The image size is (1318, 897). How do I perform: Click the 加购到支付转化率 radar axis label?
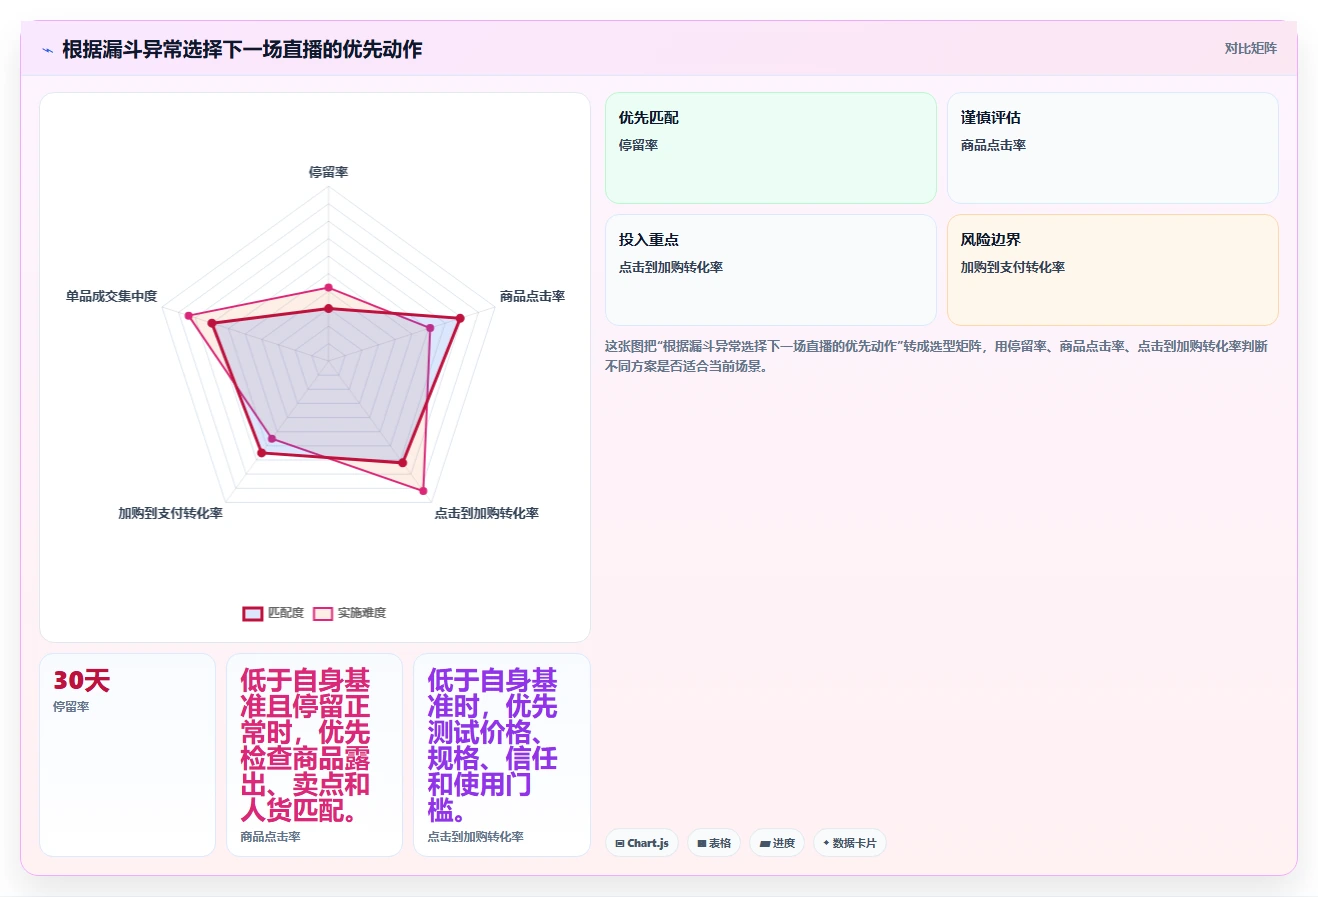(x=170, y=513)
